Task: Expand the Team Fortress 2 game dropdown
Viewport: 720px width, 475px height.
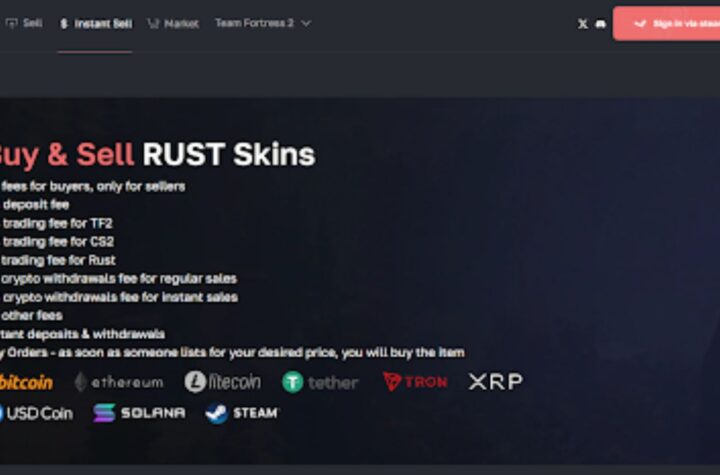Action: 263,23
